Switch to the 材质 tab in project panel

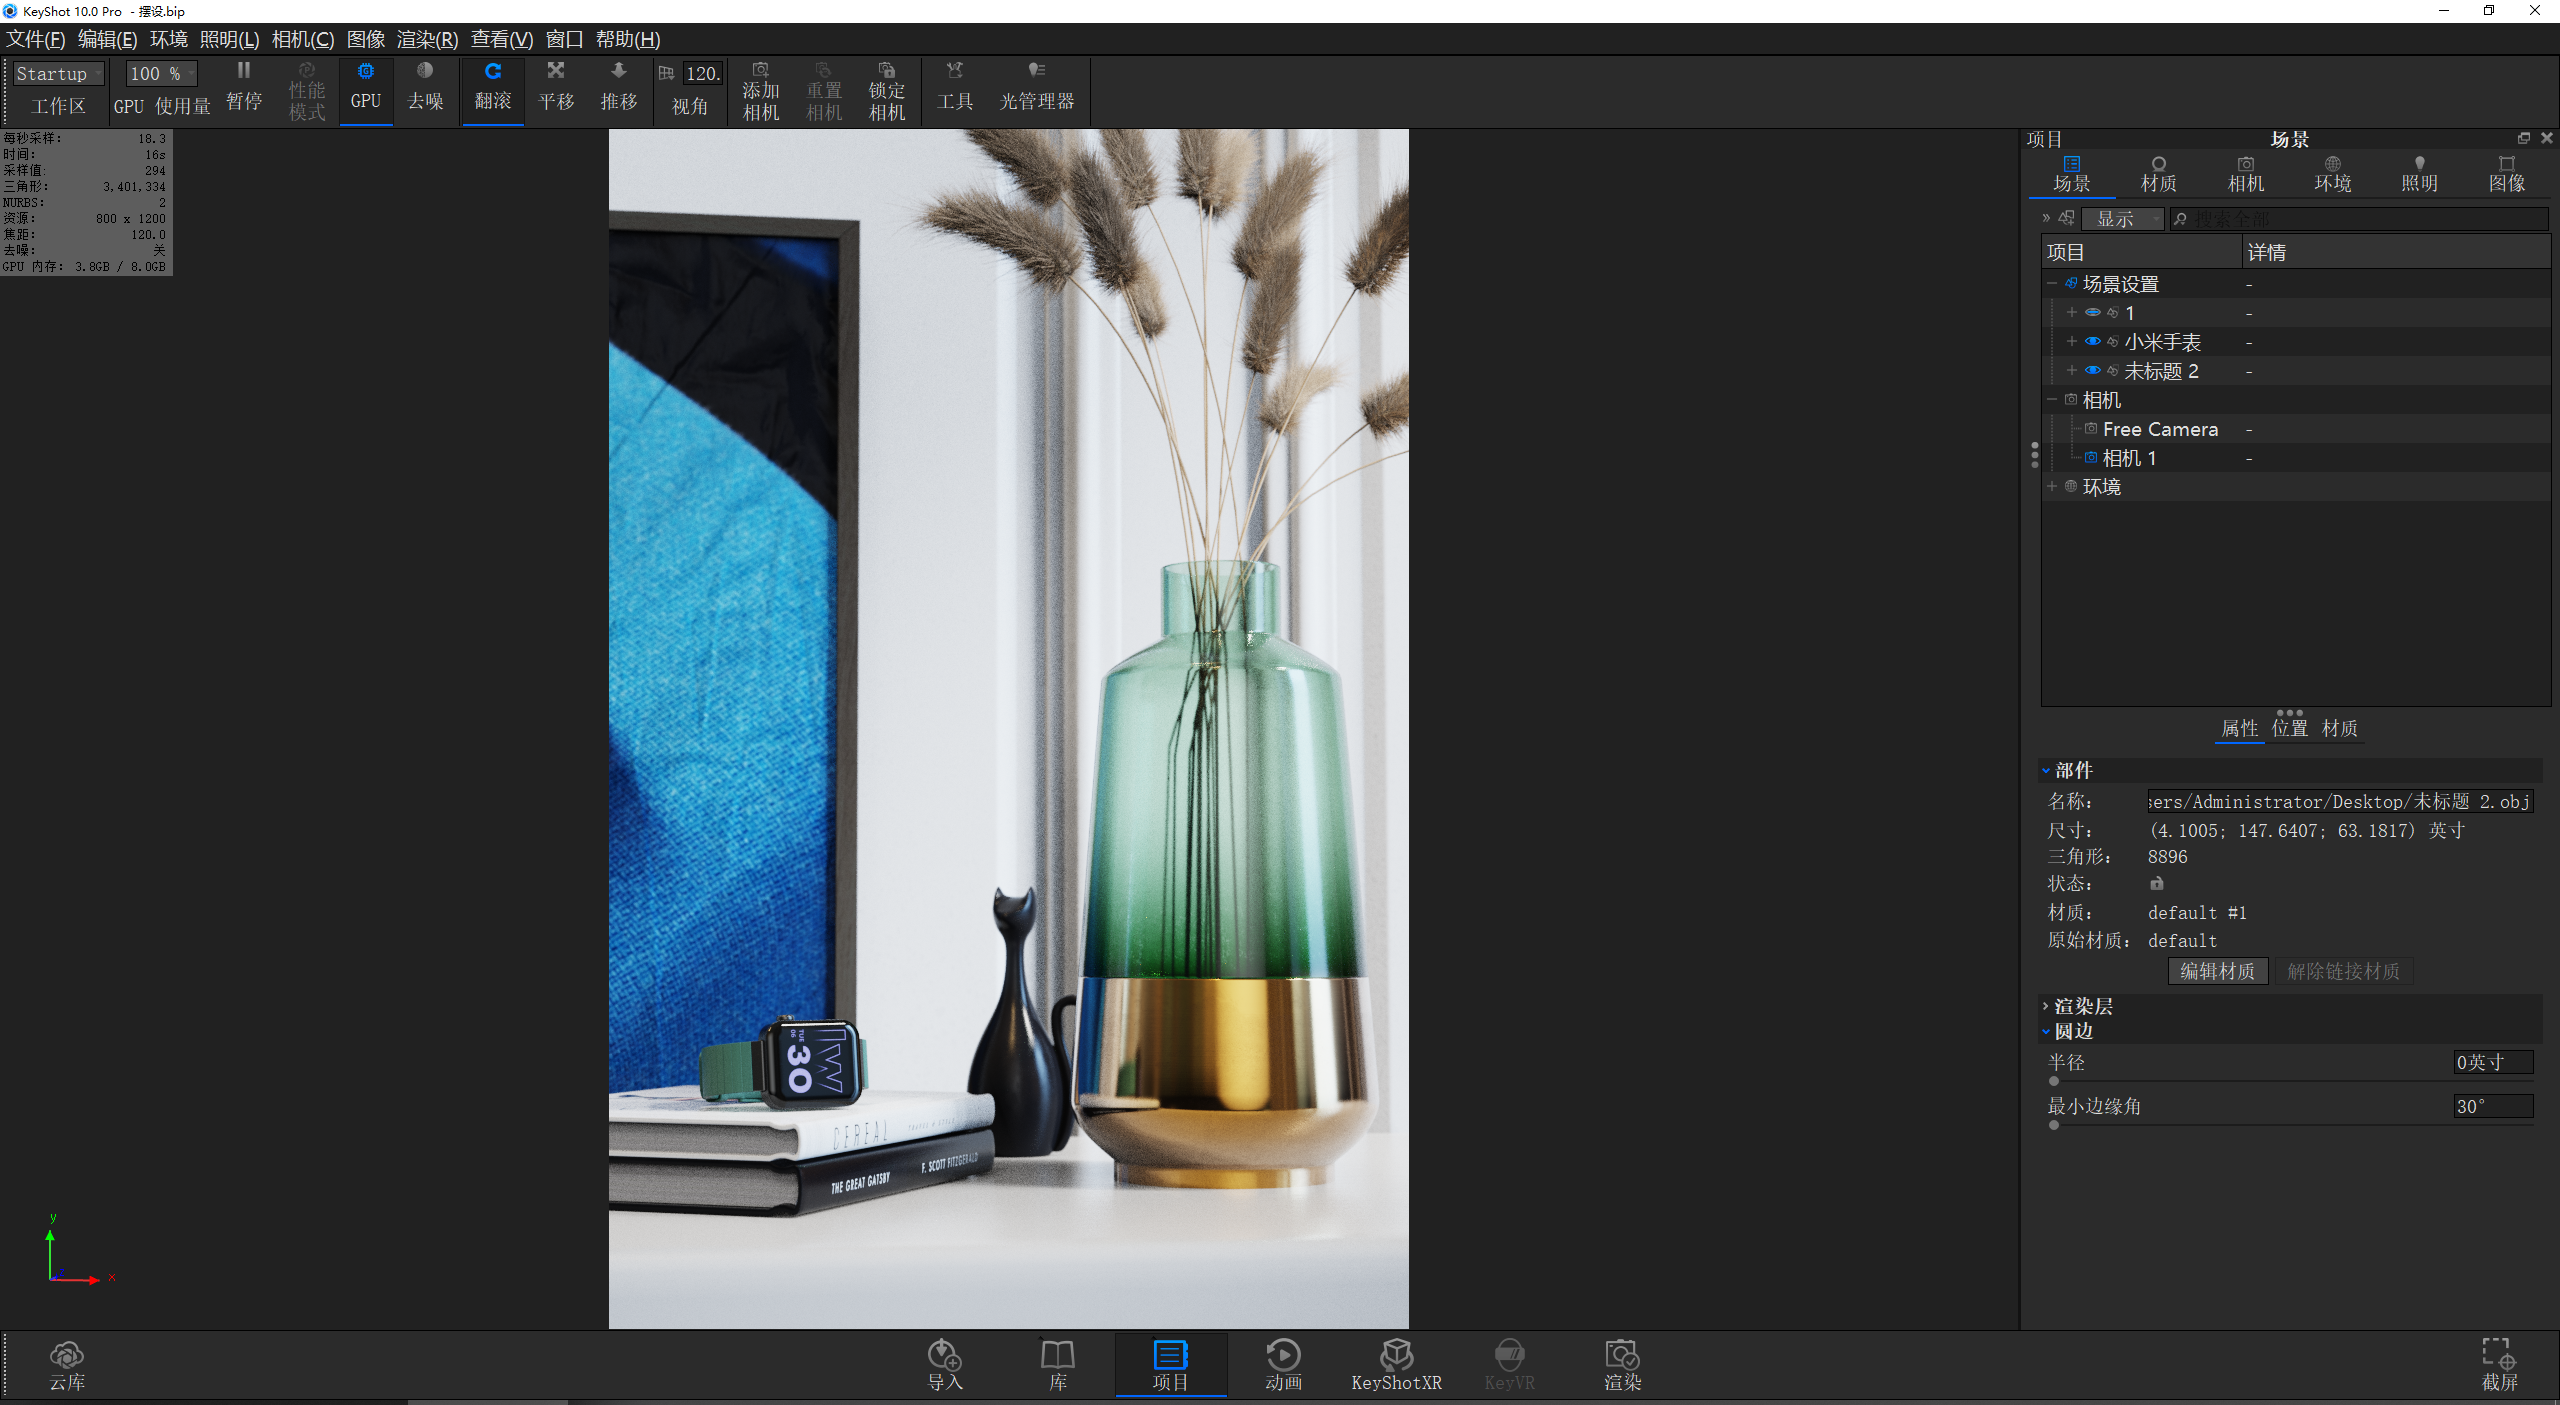(x=2159, y=174)
